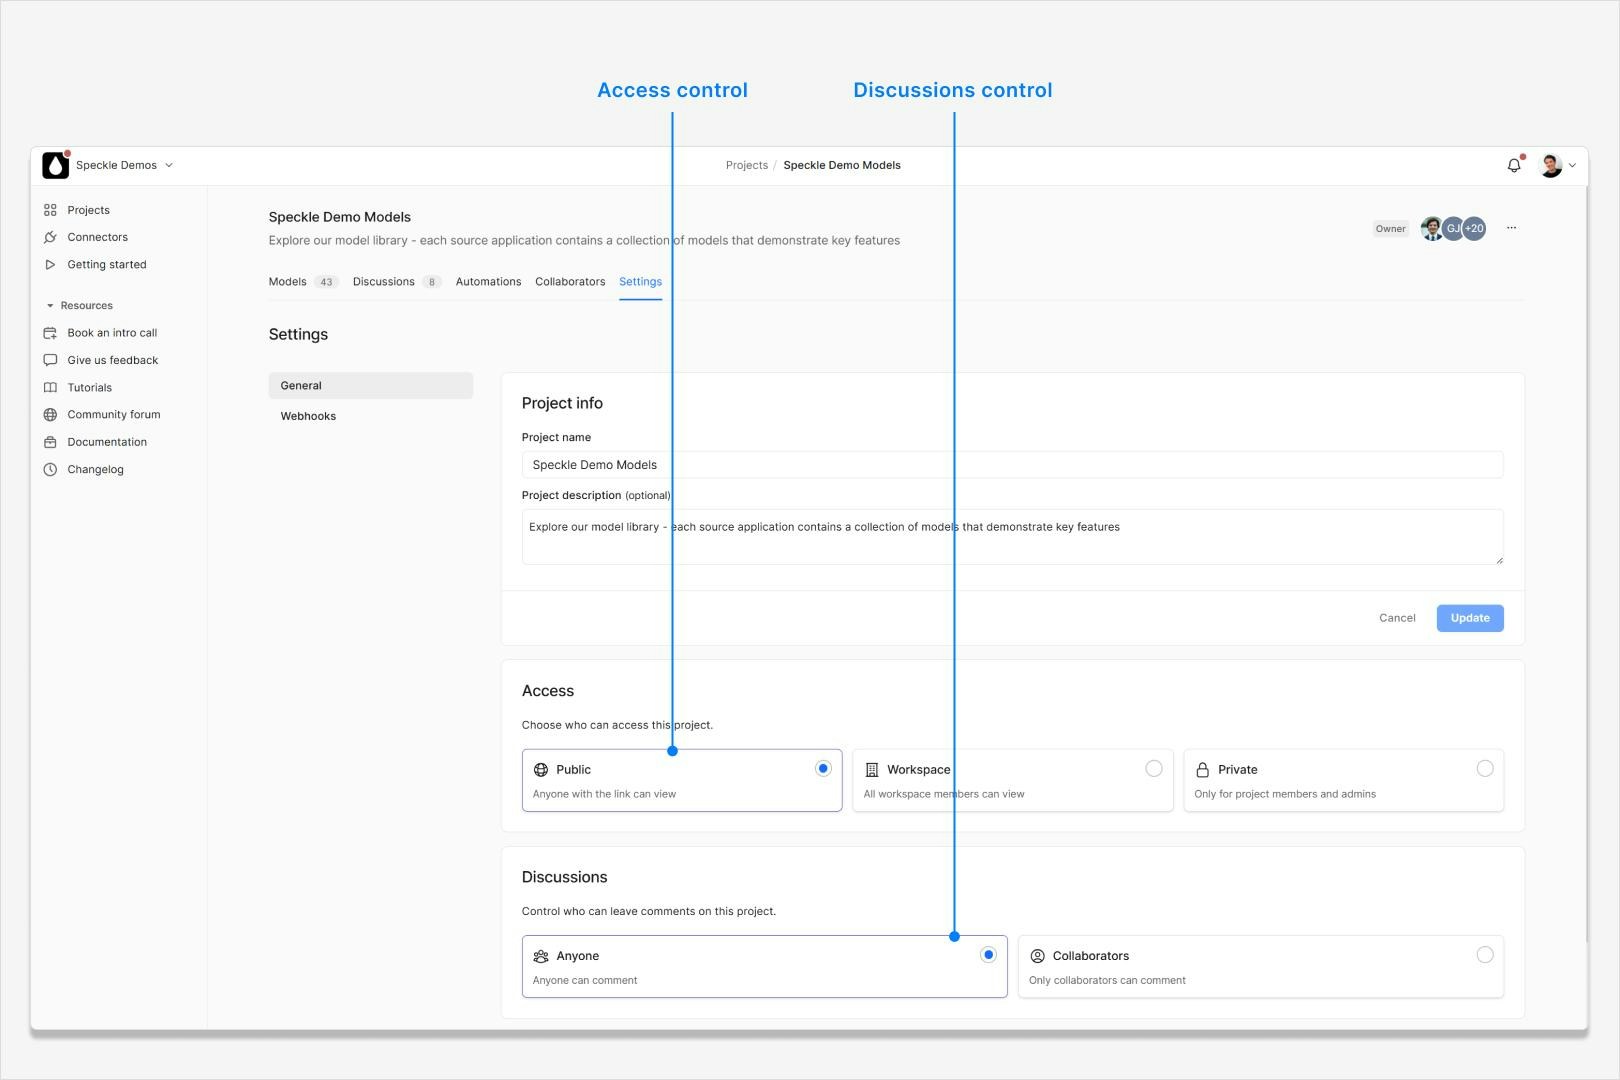Viewport: 1620px width, 1080px height.
Task: Click the Speckle Demo Models project title
Action: (x=340, y=217)
